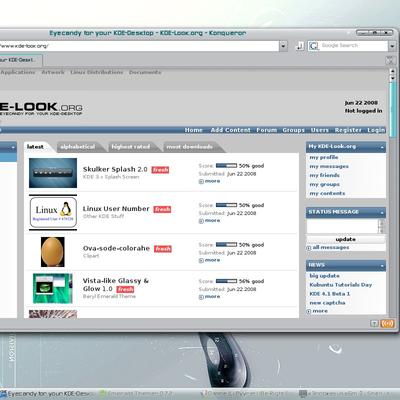
Task: Switch to the highest rated tab
Action: click(x=131, y=147)
